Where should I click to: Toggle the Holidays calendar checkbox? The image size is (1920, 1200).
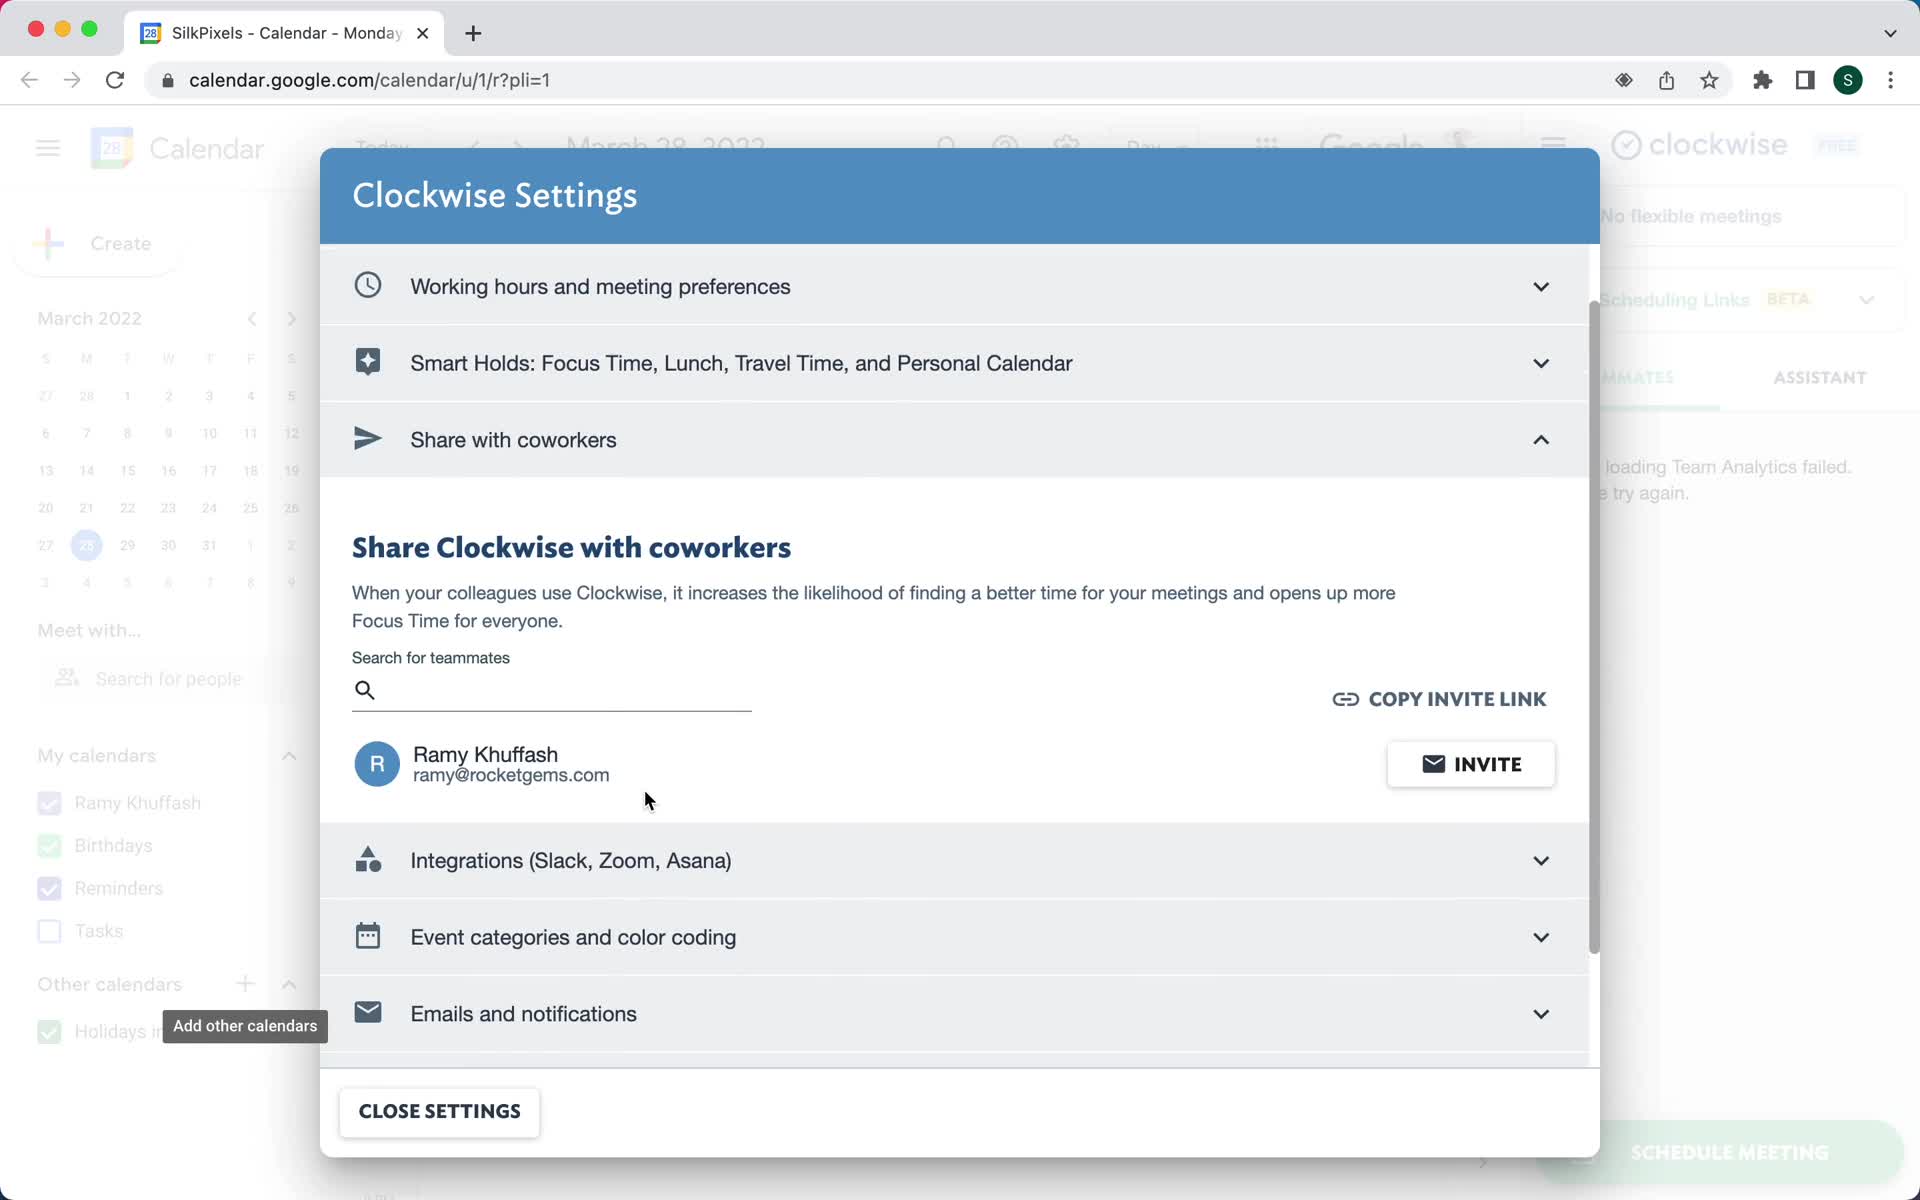coord(49,1031)
